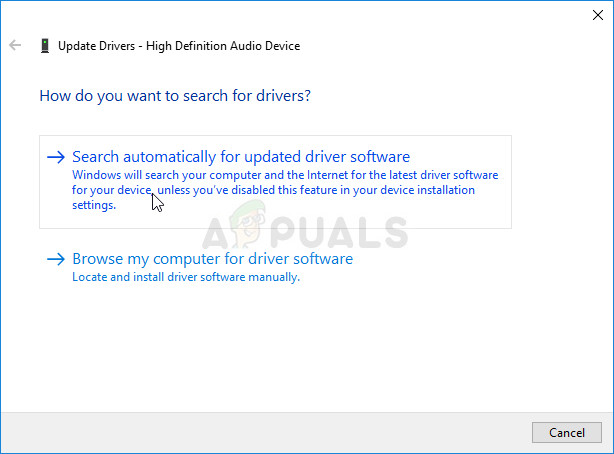
Task: Click the arrow icon beside Search automatically
Action: (x=56, y=157)
